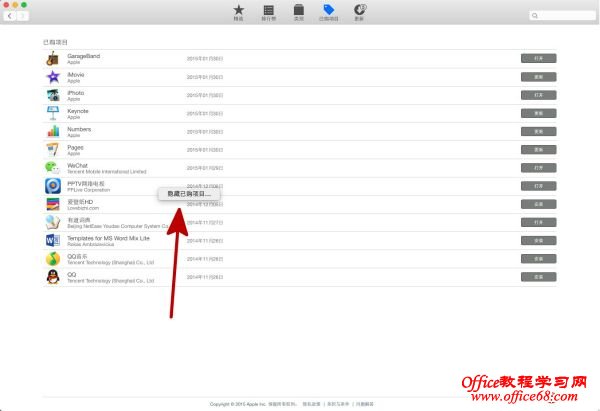Click the GarageBand guitar icon

click(53, 59)
